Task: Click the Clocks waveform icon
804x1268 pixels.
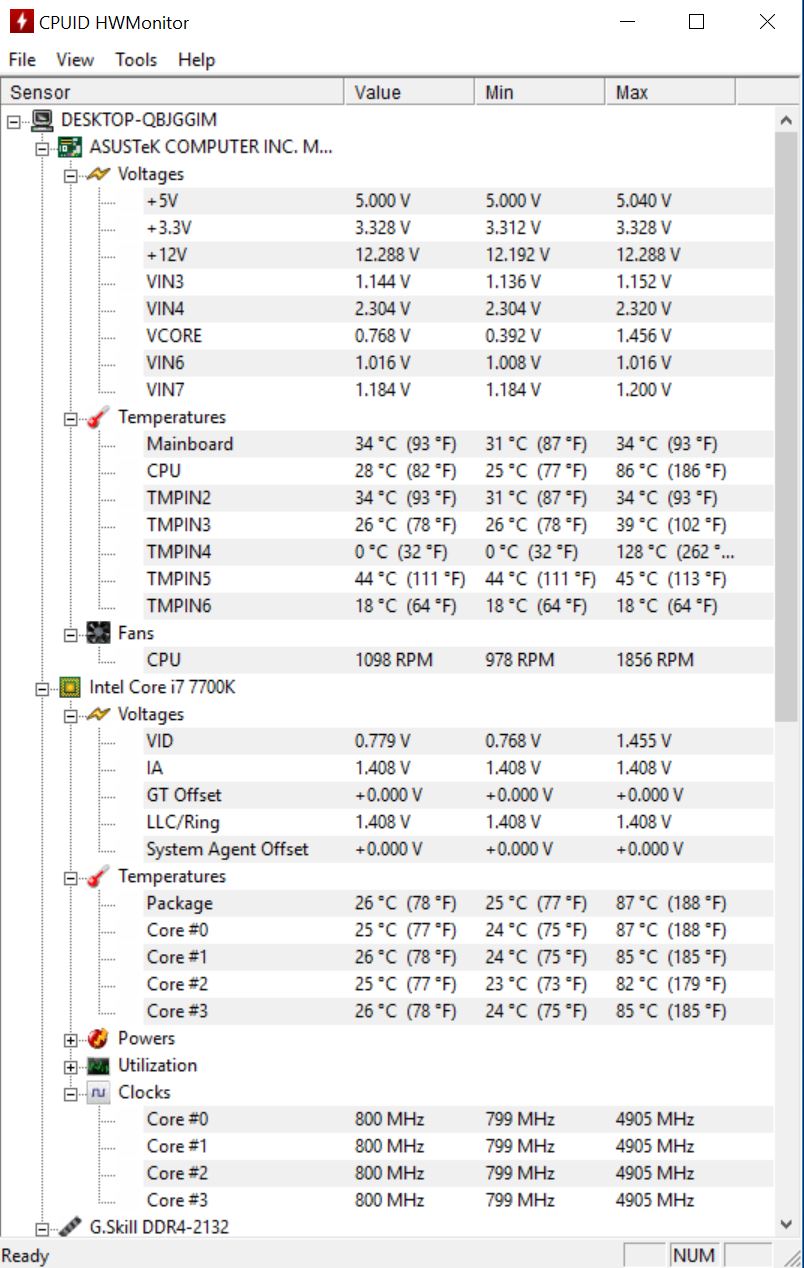Action: [x=98, y=1092]
